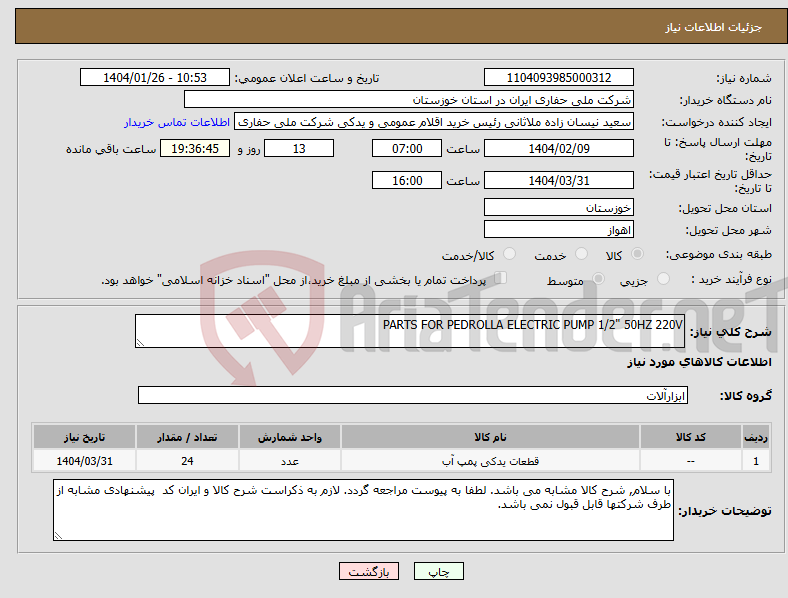The width and height of the screenshot is (788, 598).
Task: Click the price validity date 1404/03/31 field
Action: [x=558, y=180]
